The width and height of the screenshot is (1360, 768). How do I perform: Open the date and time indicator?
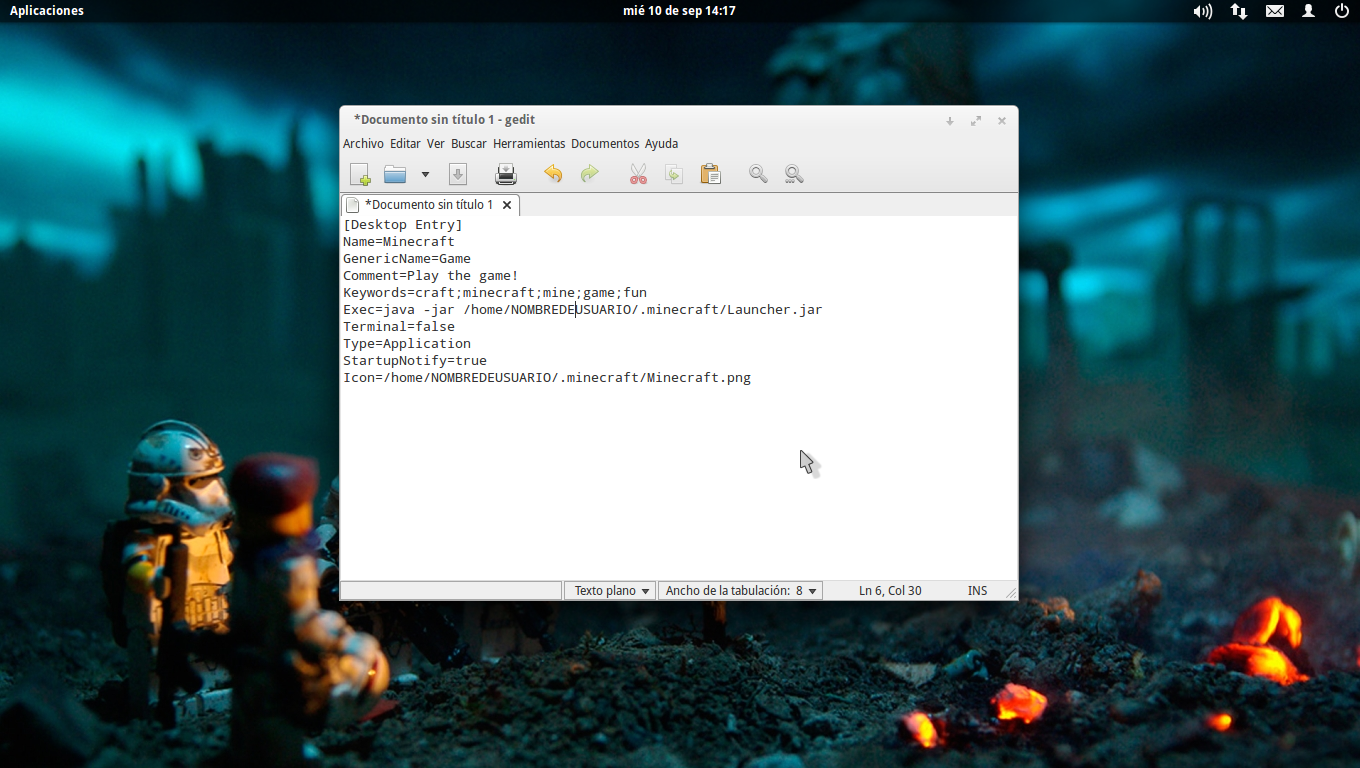679,11
